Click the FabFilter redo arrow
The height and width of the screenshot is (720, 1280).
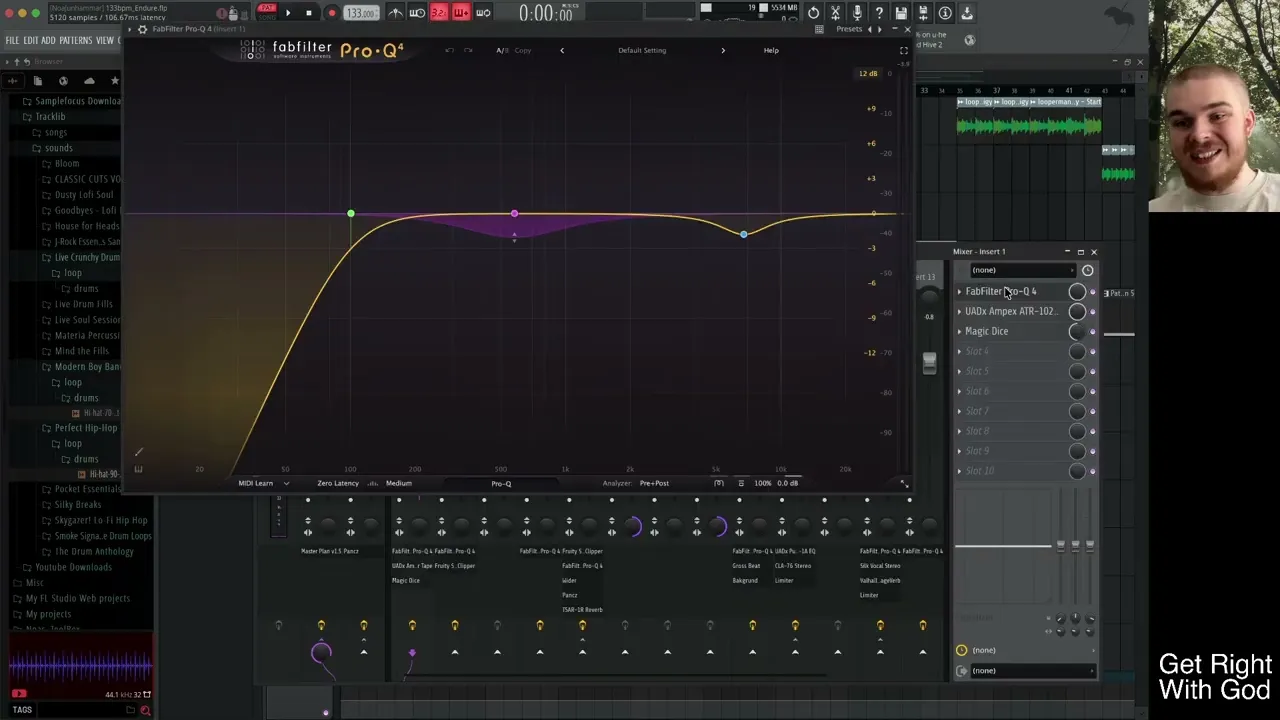(x=468, y=50)
